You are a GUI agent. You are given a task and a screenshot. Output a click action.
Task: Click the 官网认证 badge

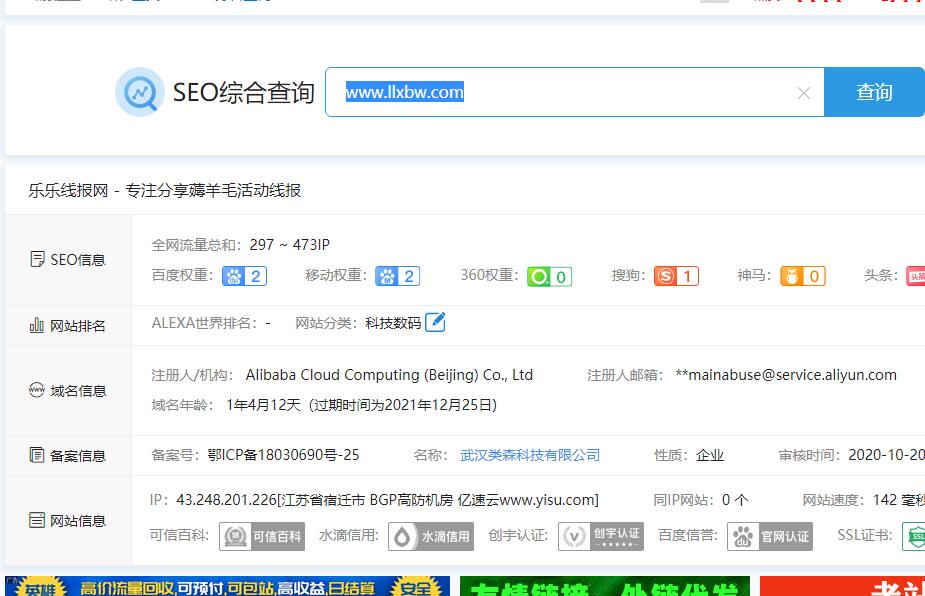(771, 536)
